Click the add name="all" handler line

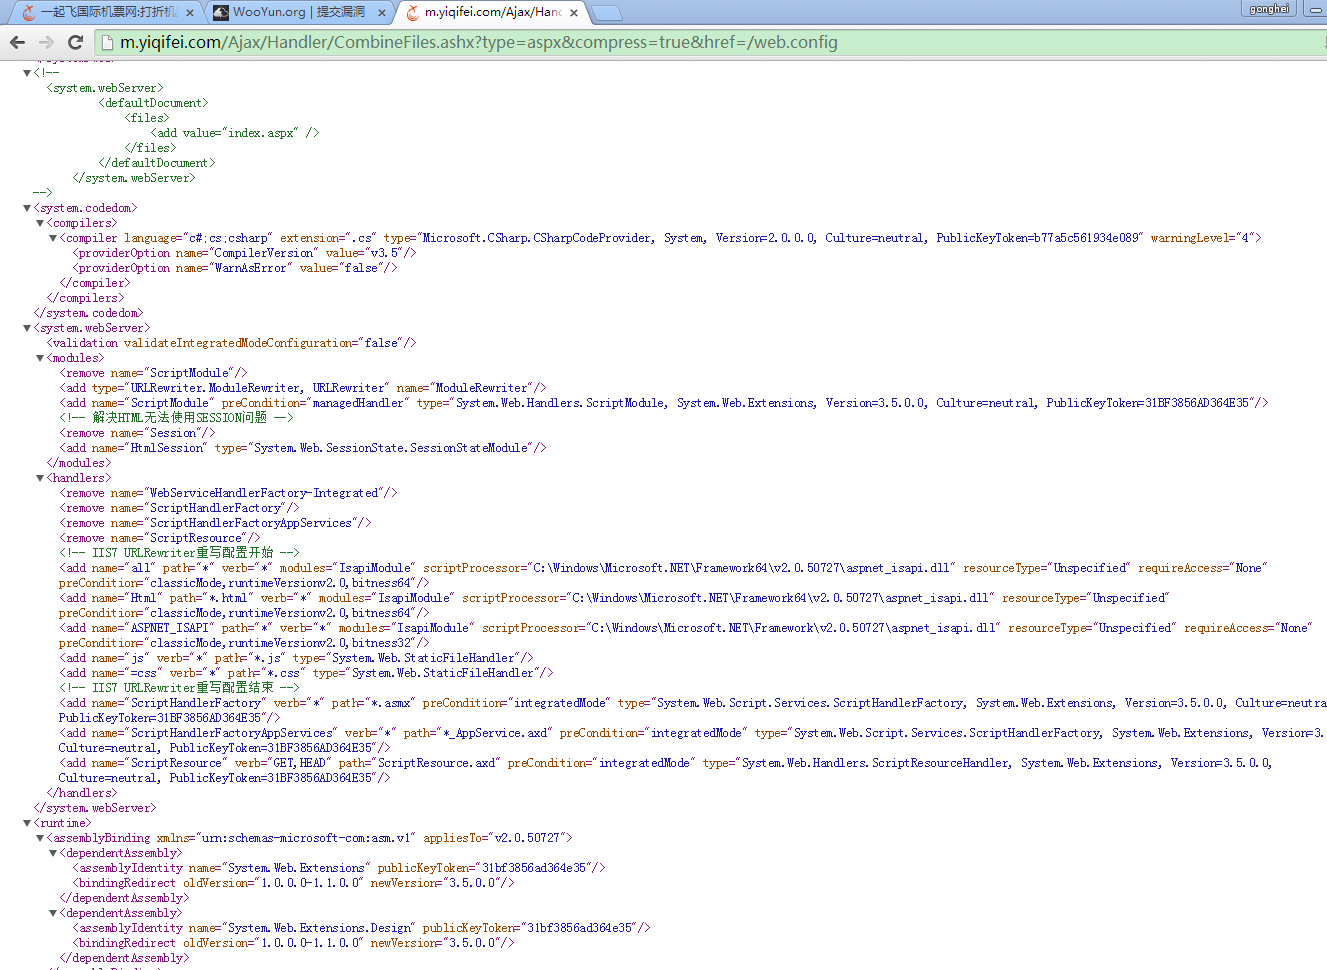point(663,575)
